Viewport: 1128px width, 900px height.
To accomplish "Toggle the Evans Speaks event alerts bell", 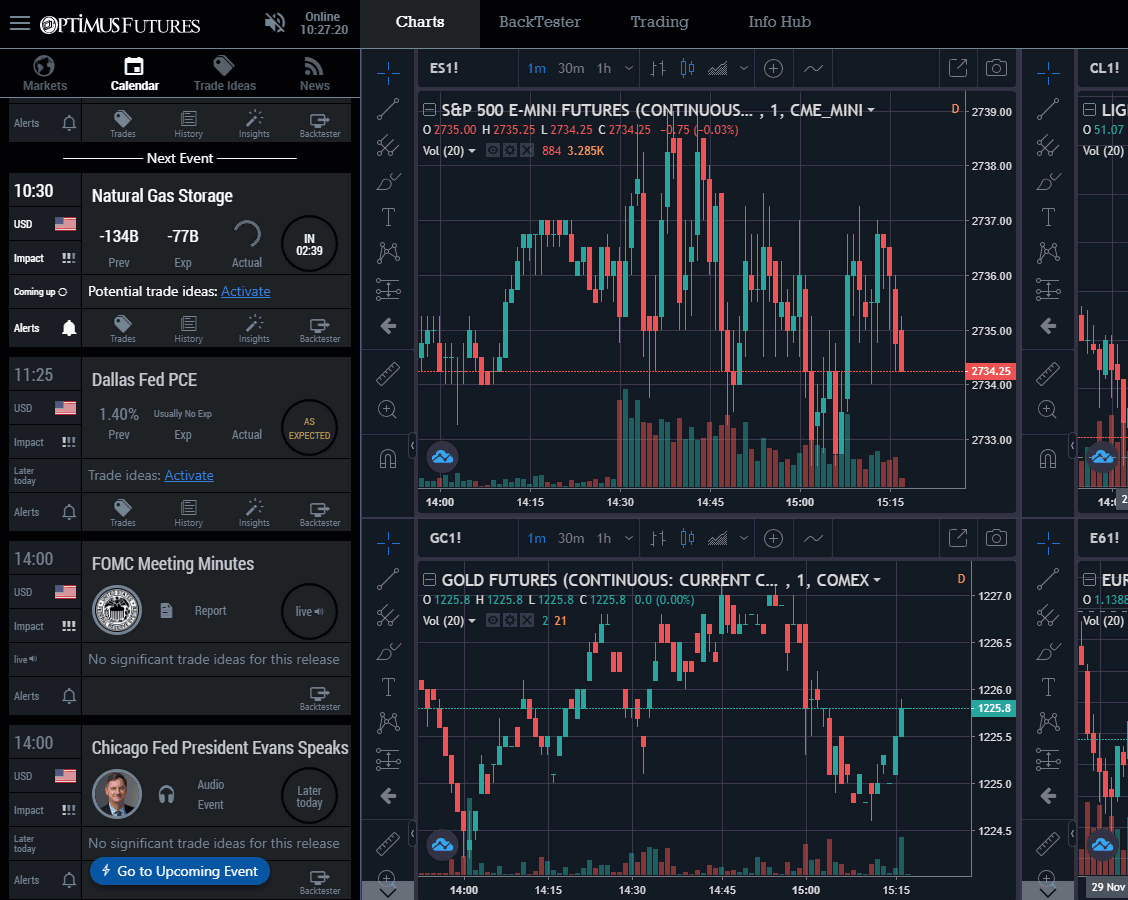I will 69,880.
